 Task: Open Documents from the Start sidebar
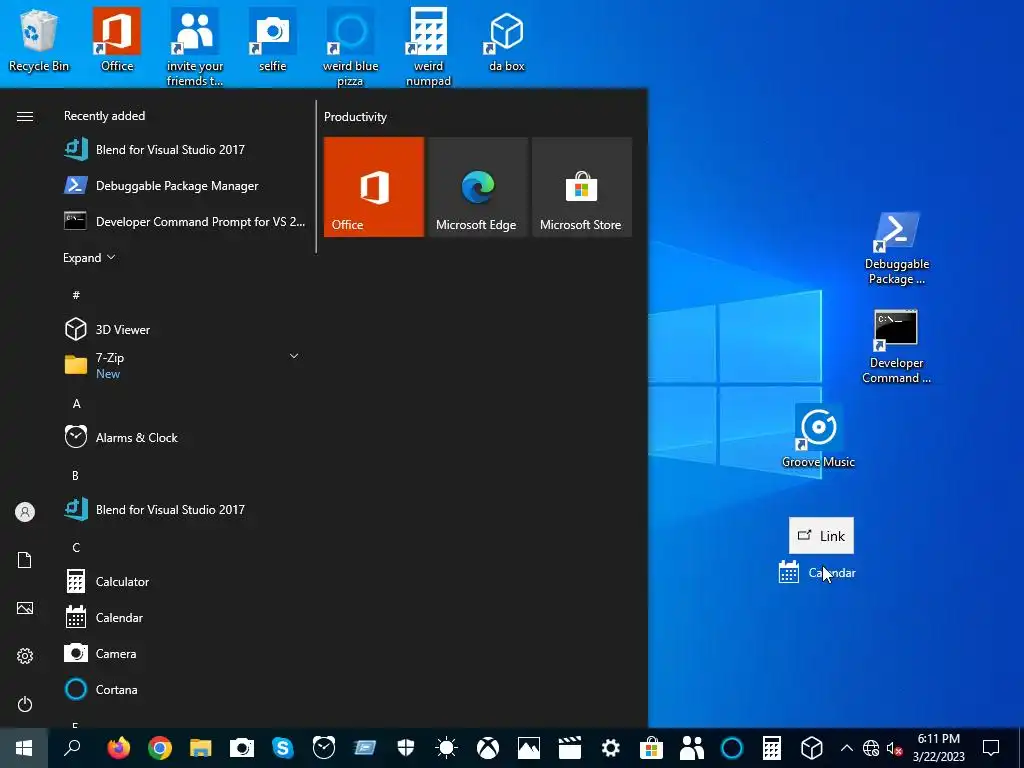[x=25, y=560]
